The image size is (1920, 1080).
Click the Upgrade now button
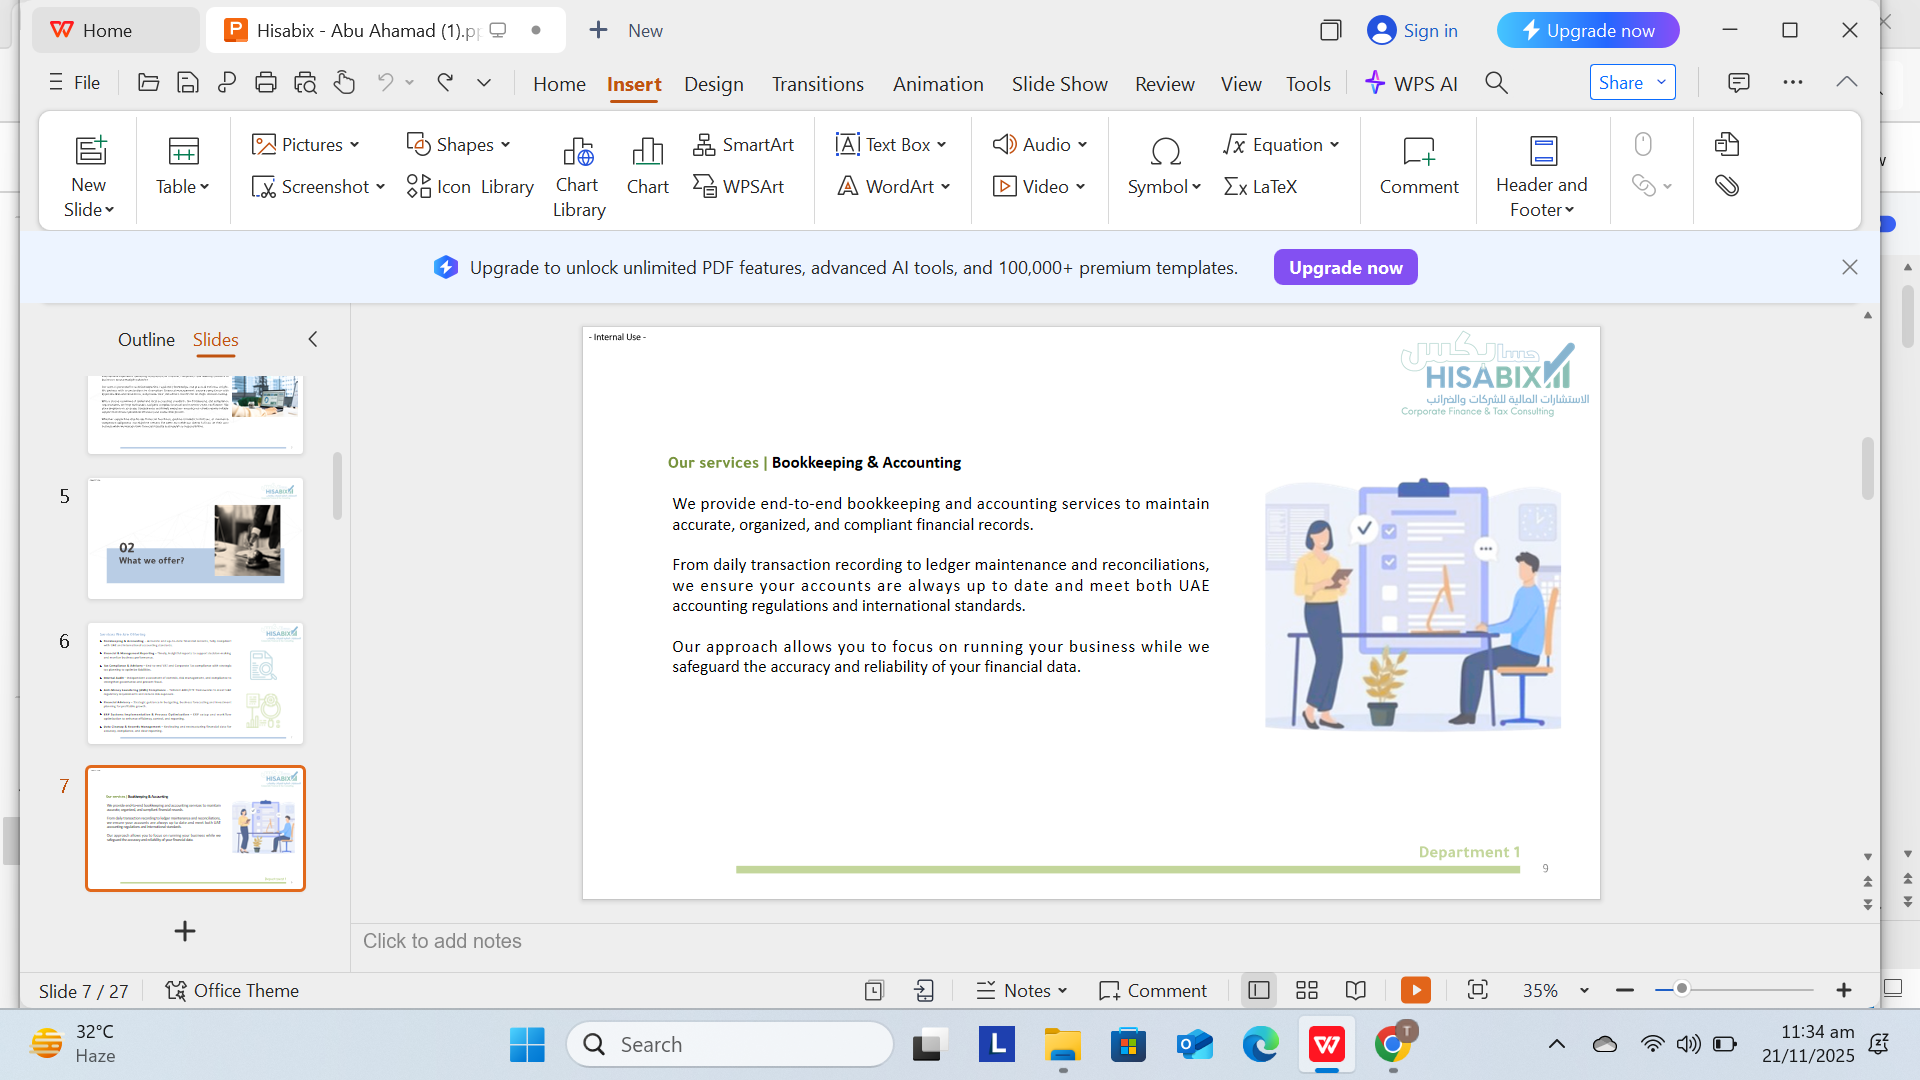(x=1587, y=30)
